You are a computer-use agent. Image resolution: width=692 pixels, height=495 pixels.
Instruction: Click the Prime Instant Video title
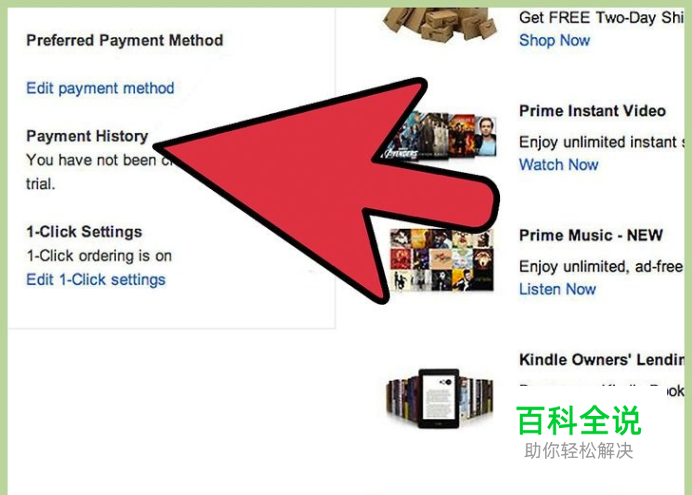click(592, 111)
